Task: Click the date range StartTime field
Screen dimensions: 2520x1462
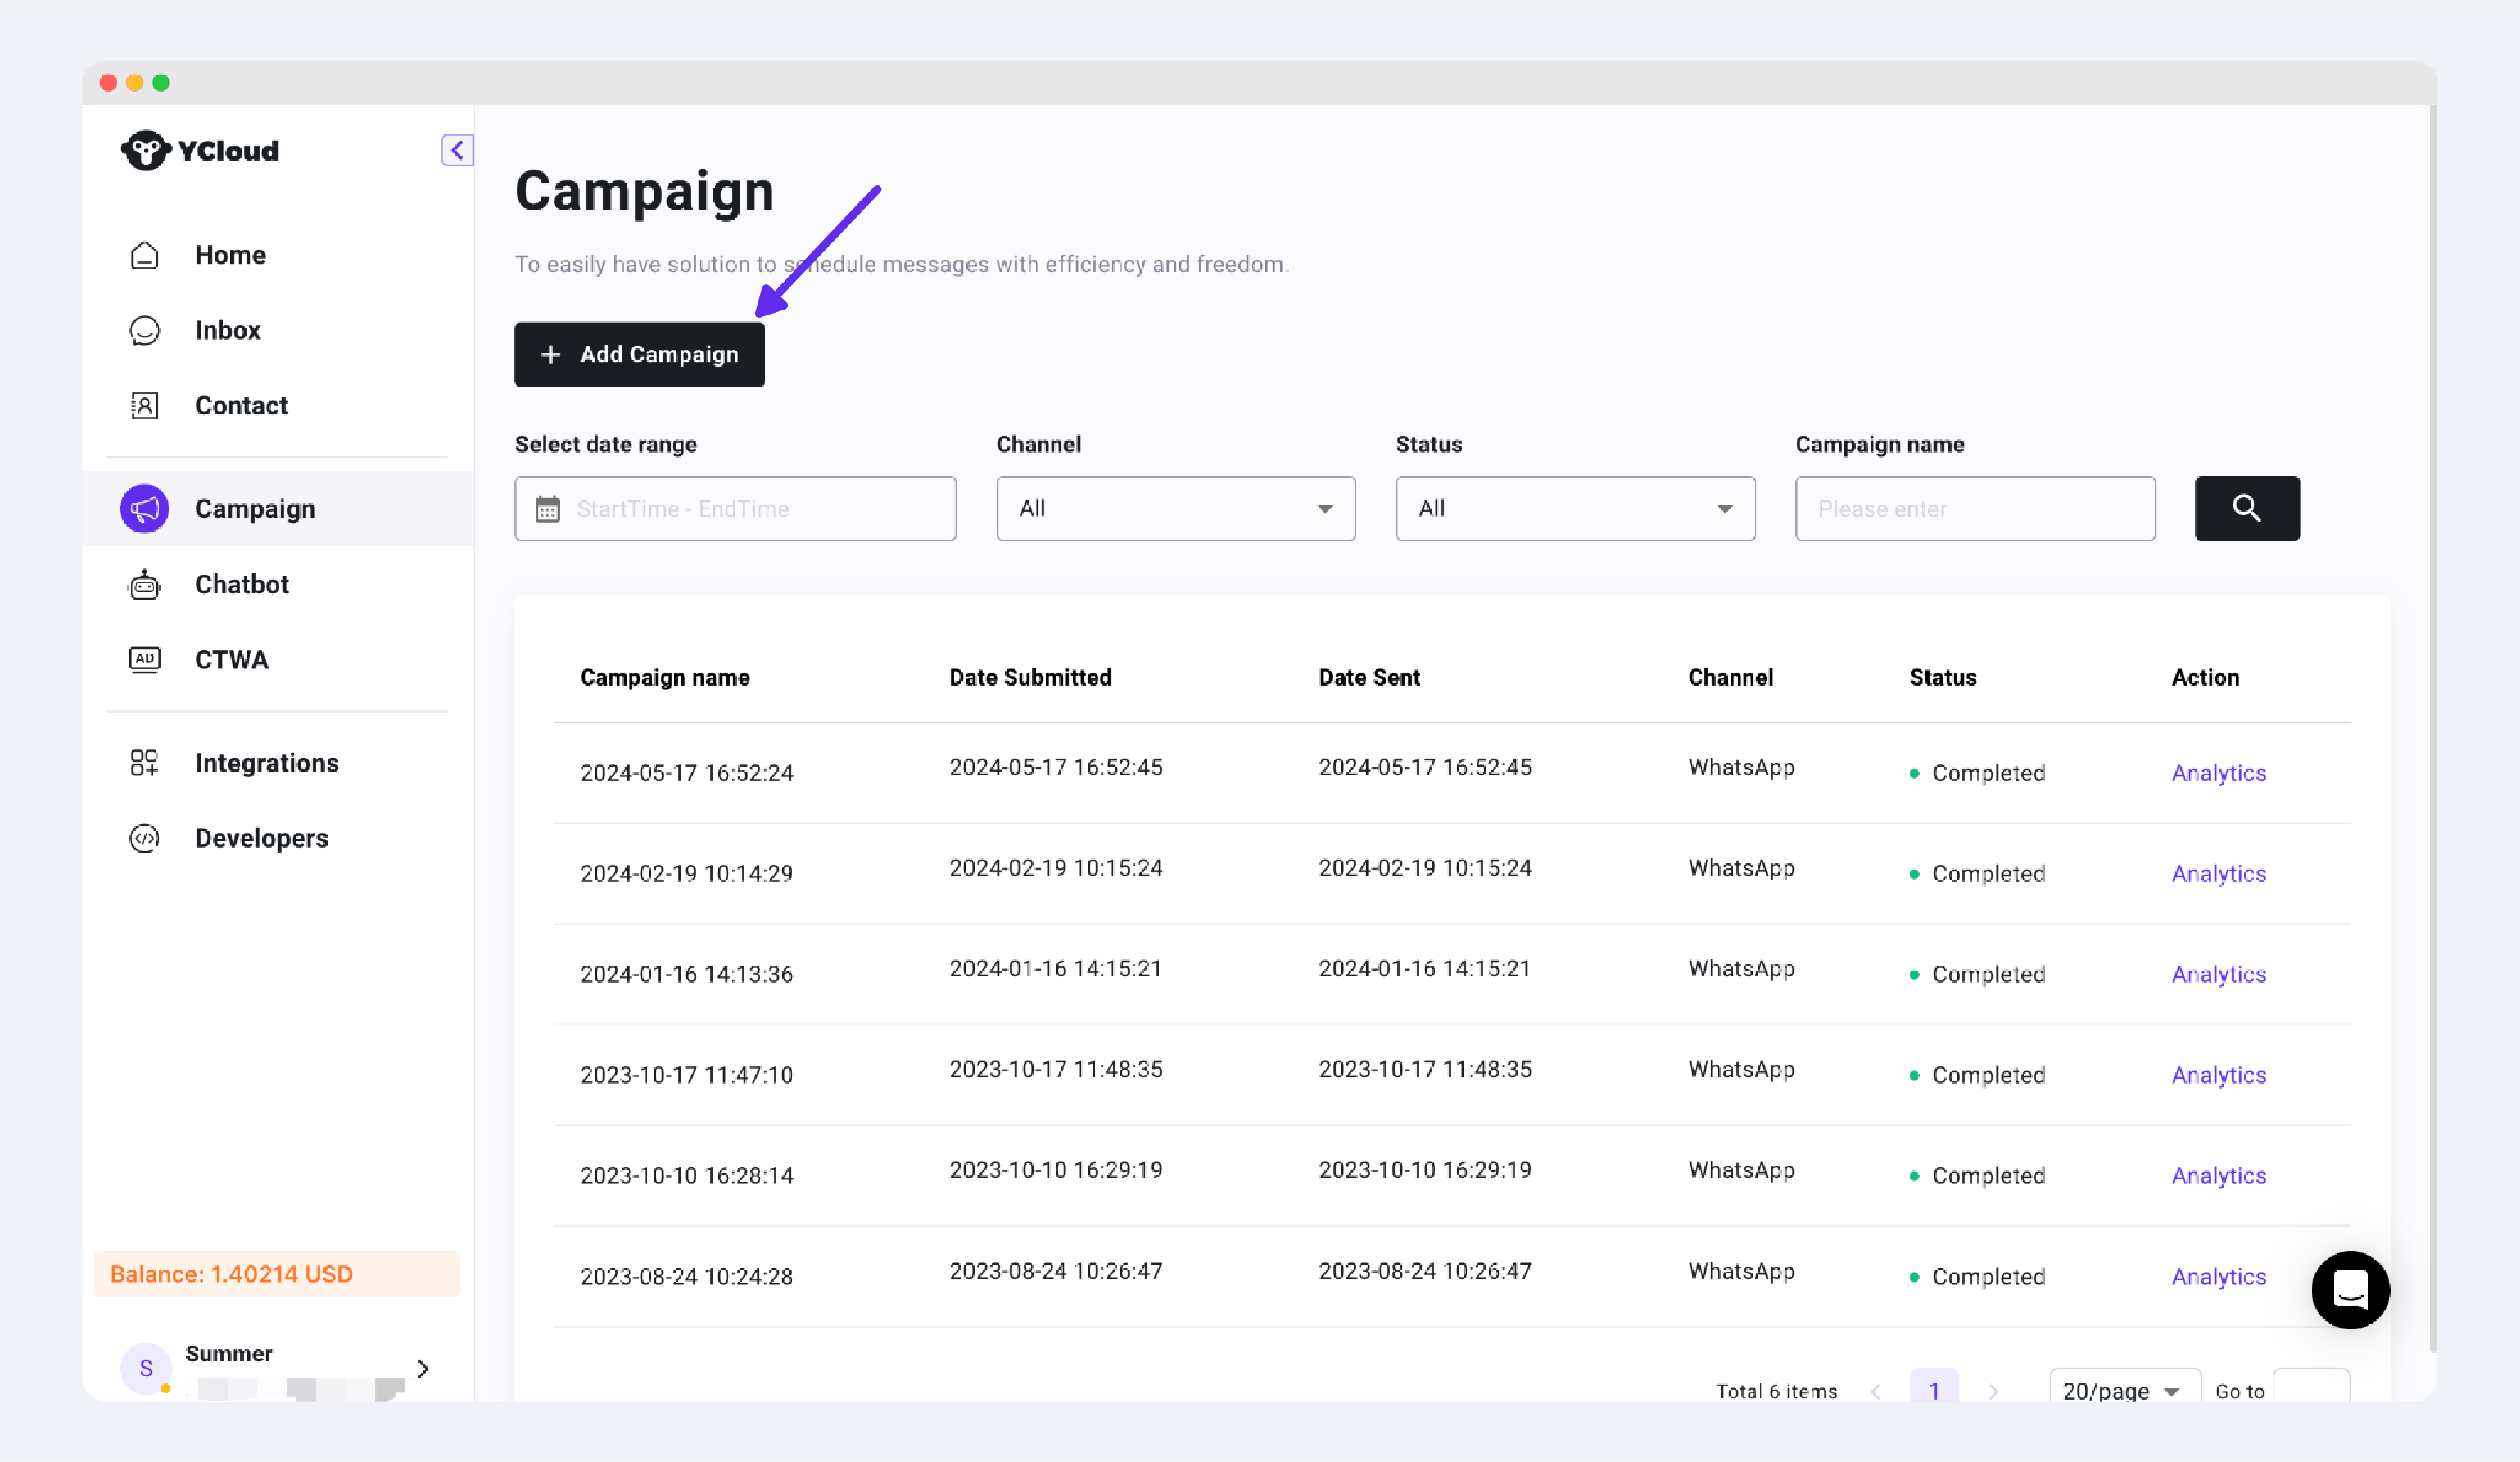Action: (x=735, y=508)
